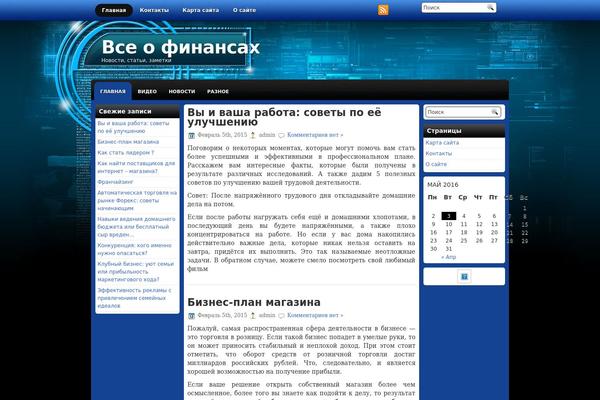600x400 pixels.
Task: Open recent post Бизнес-план магазина in sidebar
Action: point(128,142)
